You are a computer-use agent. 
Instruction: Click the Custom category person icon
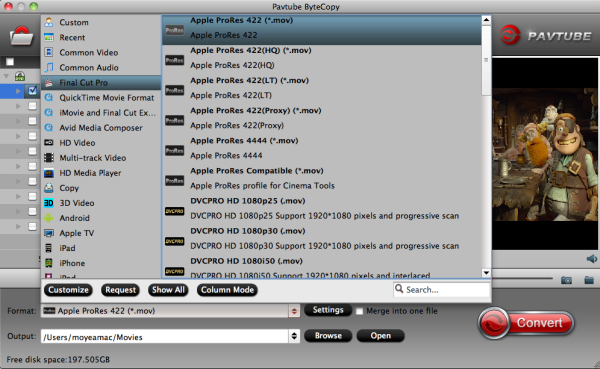(49, 22)
